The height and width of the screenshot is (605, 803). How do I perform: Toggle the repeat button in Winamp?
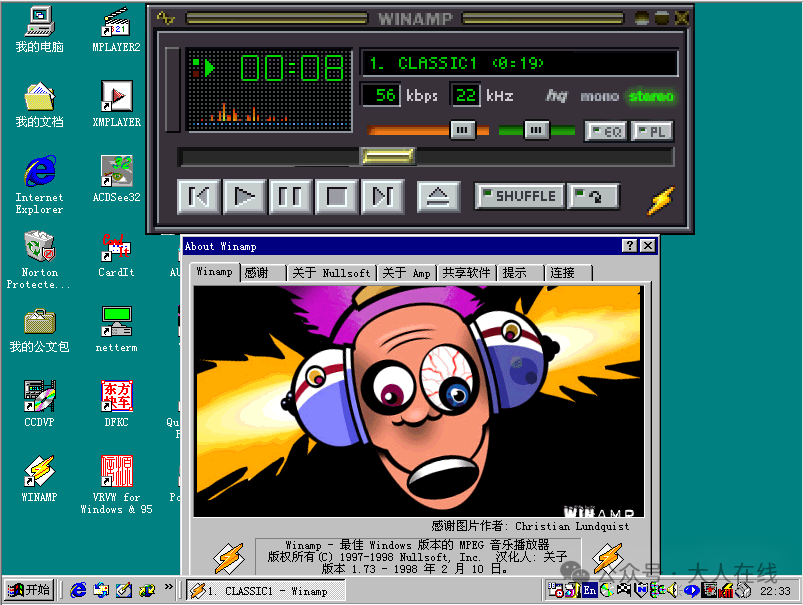coord(594,196)
